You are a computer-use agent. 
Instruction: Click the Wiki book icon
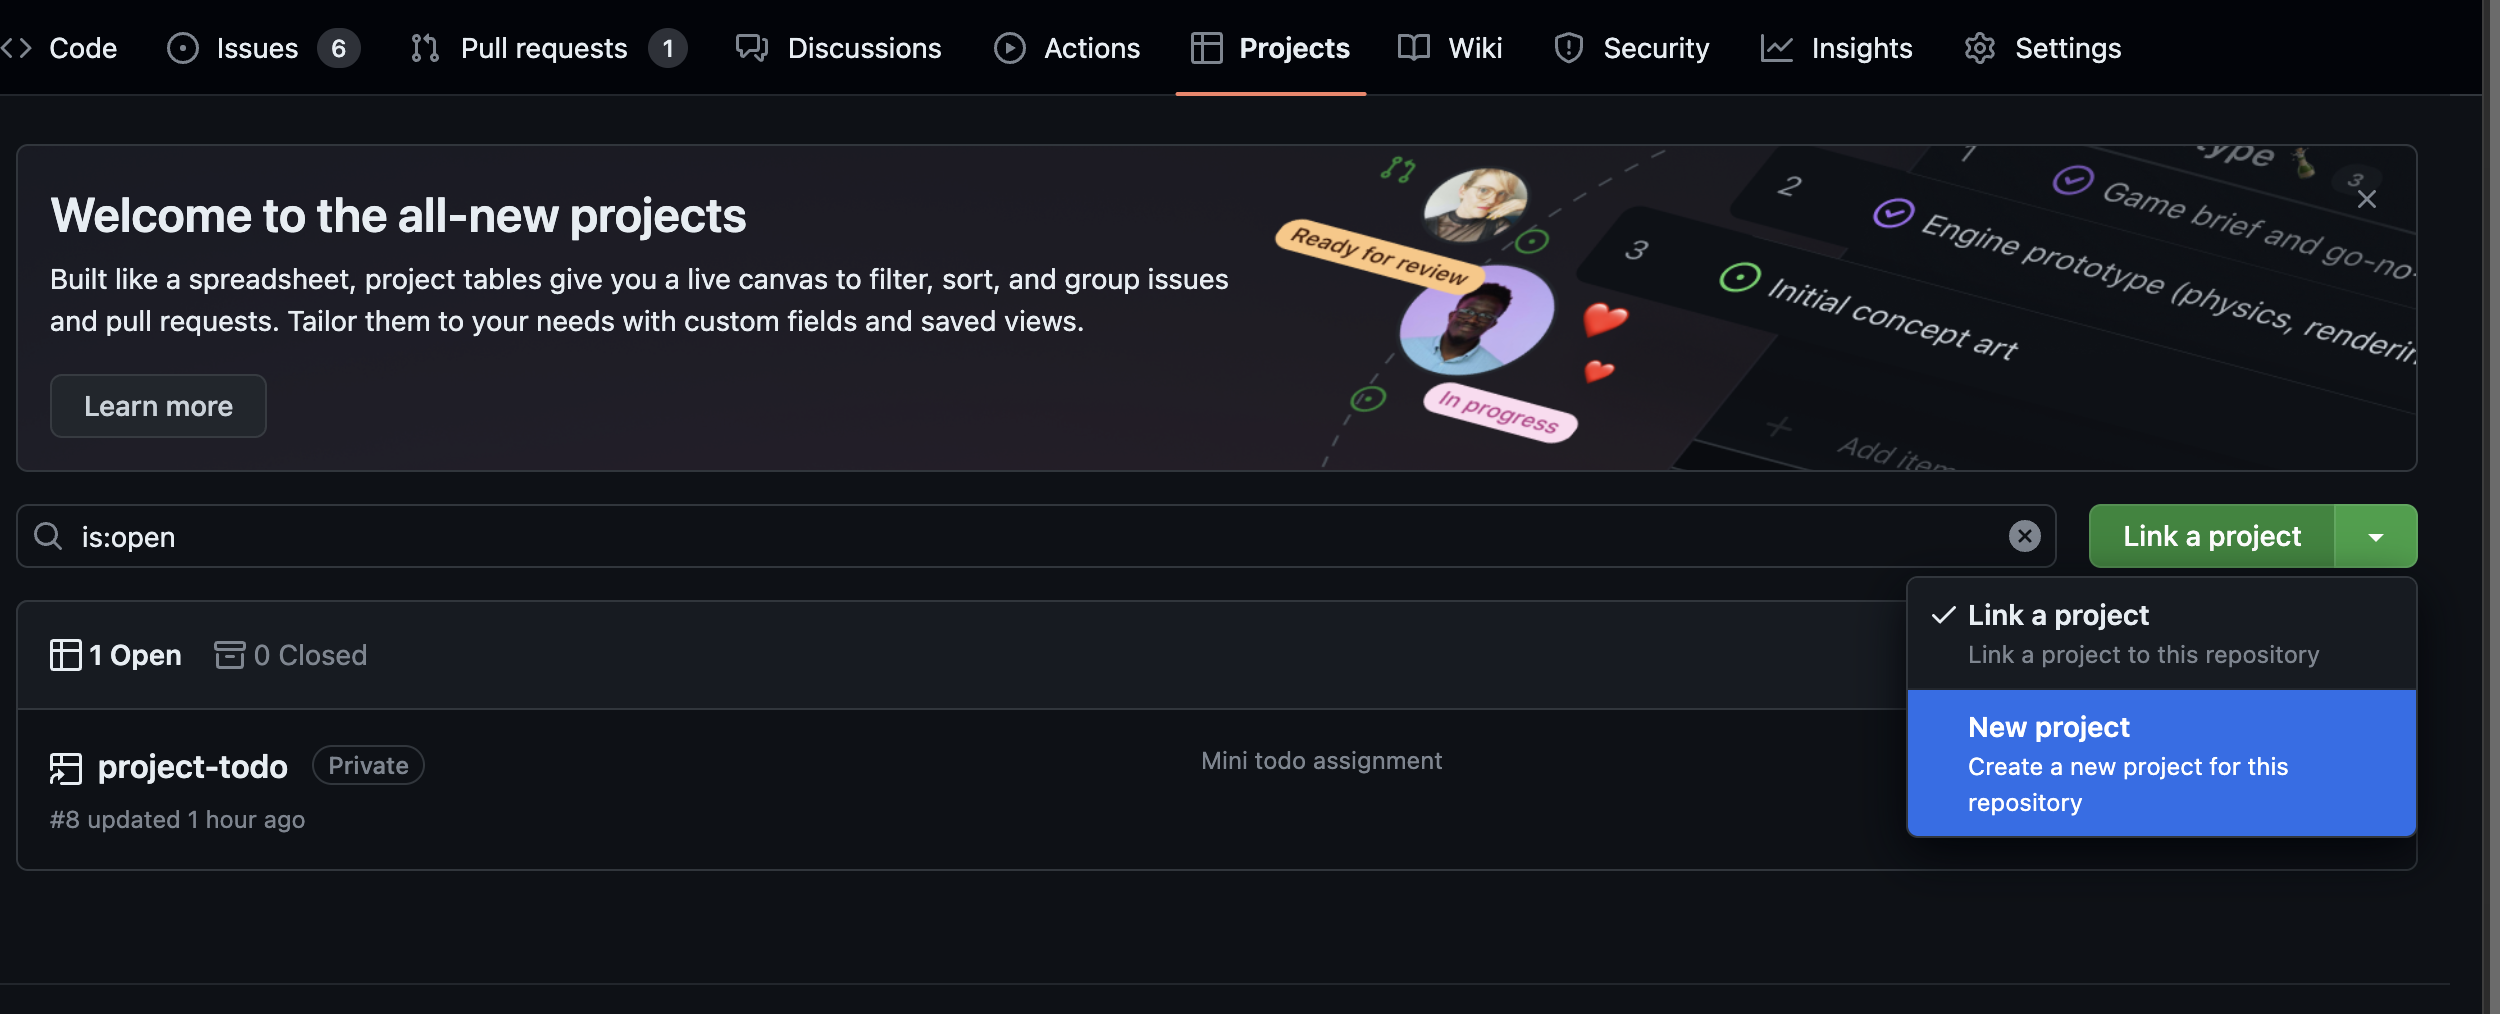pyautogui.click(x=1414, y=48)
